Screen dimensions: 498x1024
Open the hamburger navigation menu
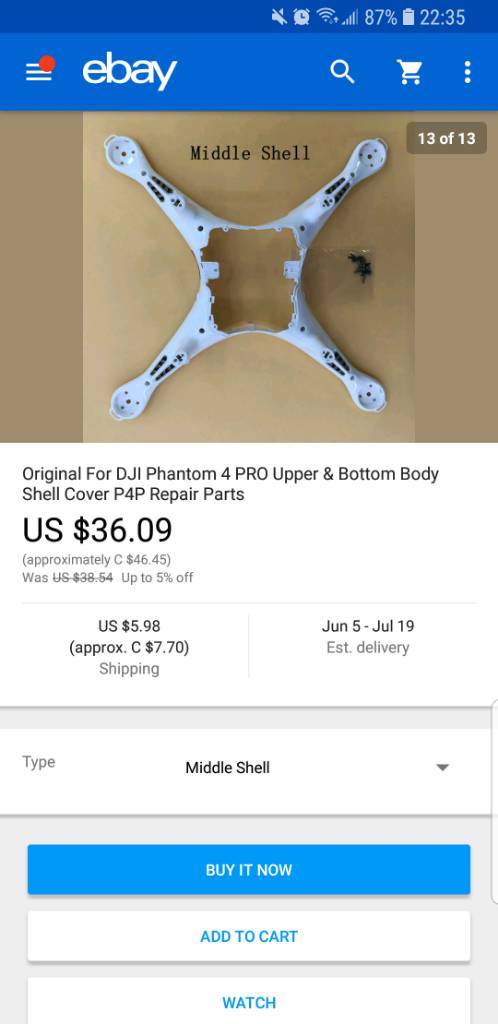click(x=39, y=71)
